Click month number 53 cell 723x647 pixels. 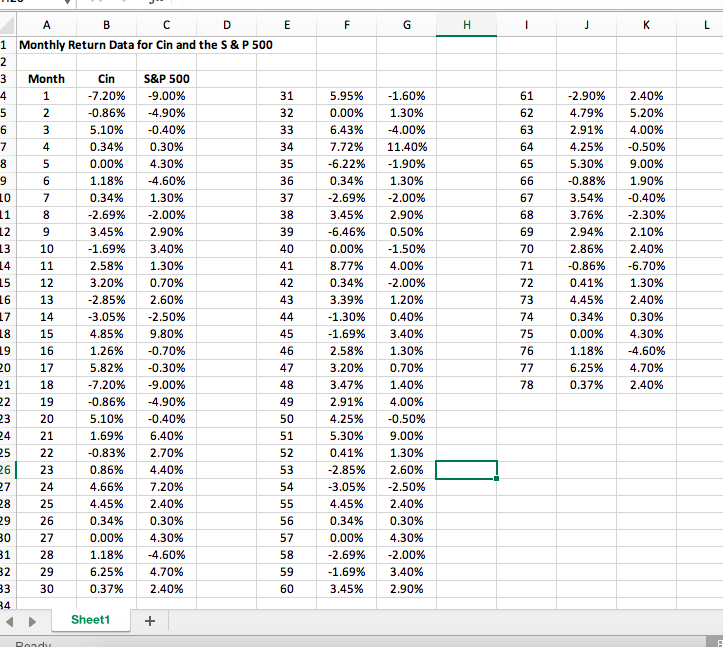coord(286,470)
